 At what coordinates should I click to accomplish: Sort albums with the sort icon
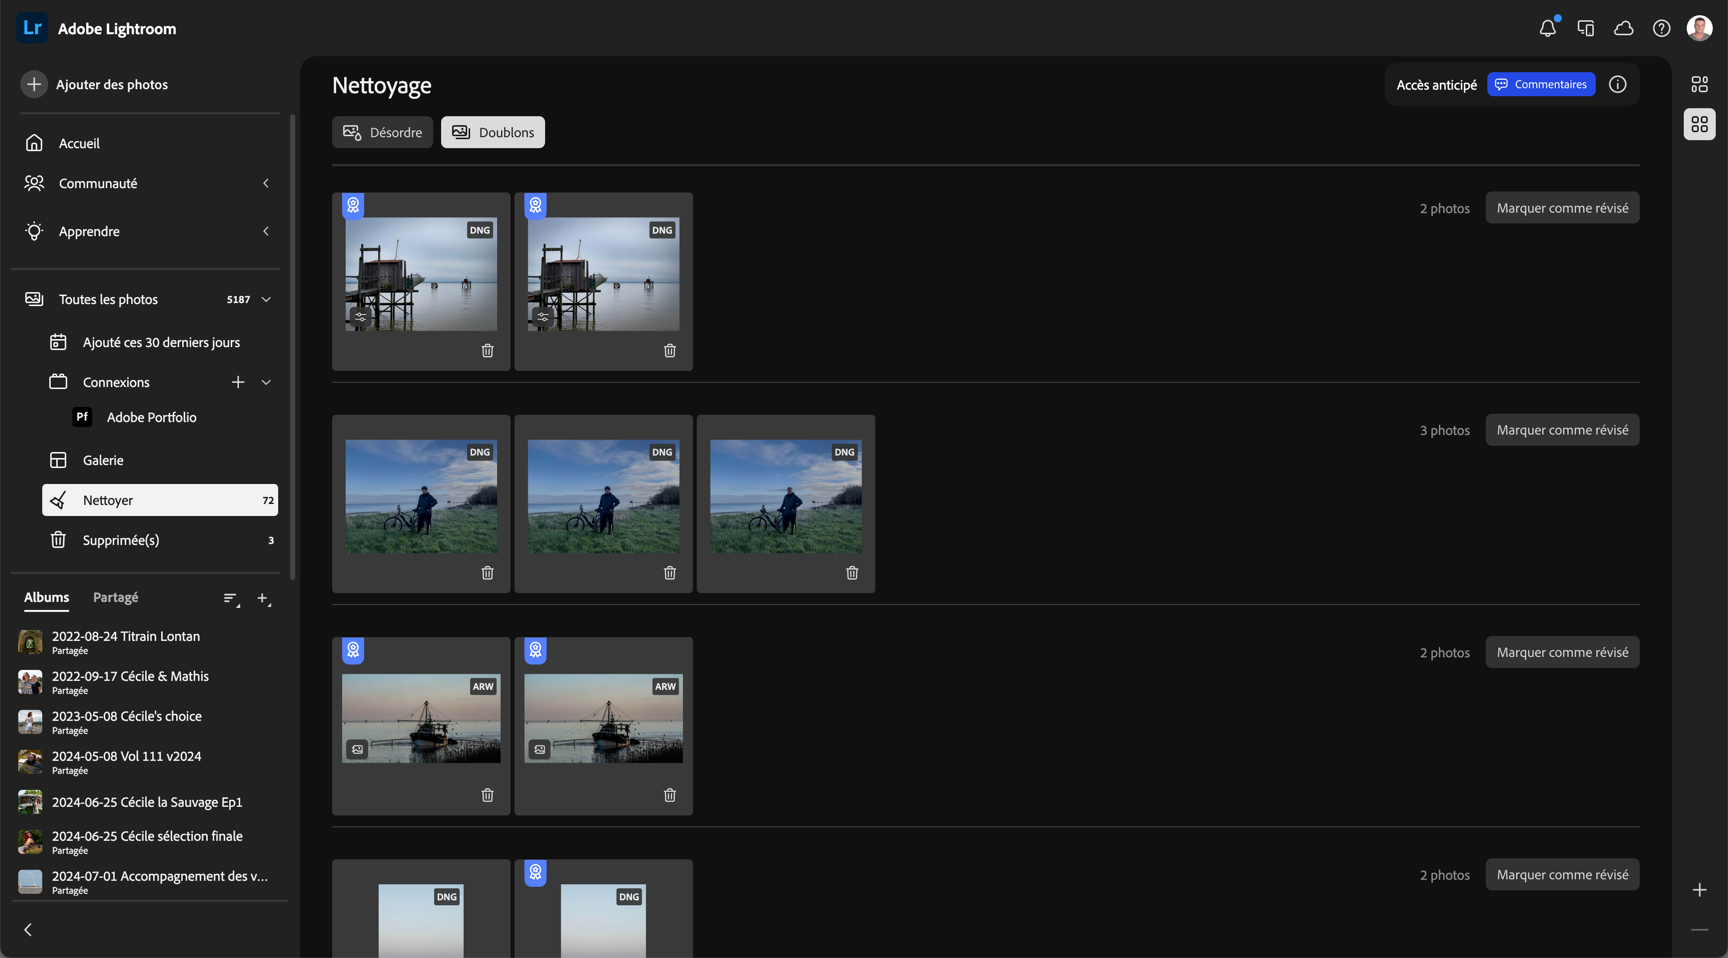tap(231, 599)
